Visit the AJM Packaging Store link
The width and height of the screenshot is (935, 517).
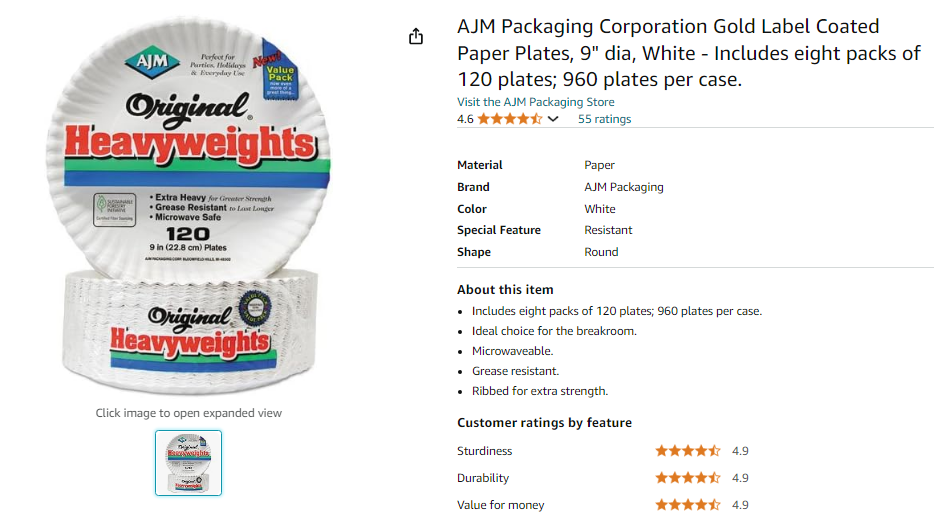535,102
